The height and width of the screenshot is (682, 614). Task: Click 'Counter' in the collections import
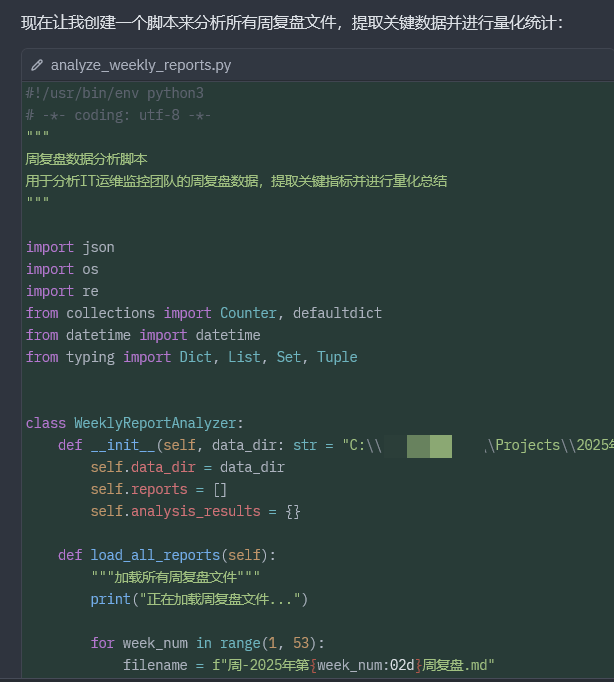coord(248,313)
